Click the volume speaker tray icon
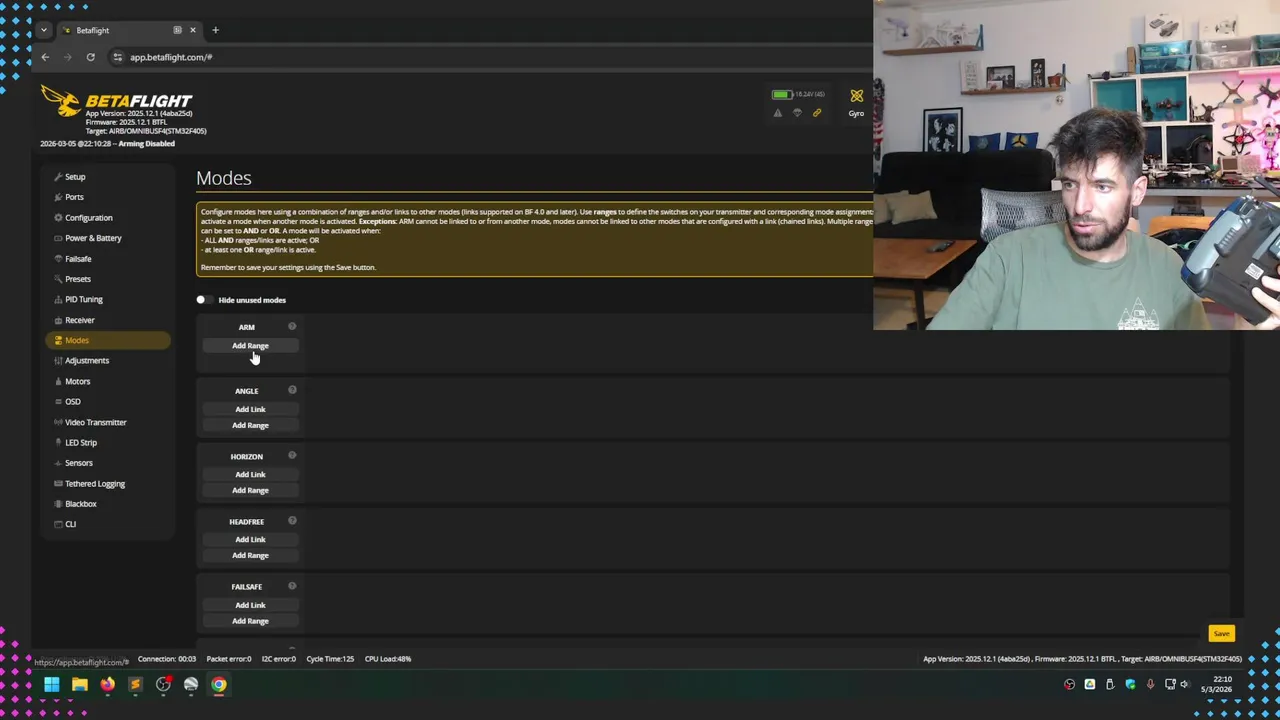The width and height of the screenshot is (1280, 720). 1184,685
